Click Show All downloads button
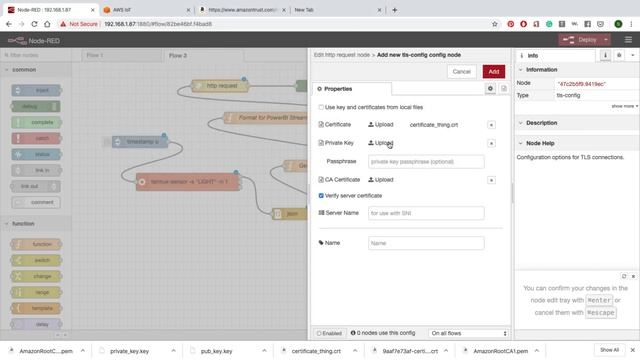Screen dimensions: 640x360 pyautogui.click(x=609, y=350)
